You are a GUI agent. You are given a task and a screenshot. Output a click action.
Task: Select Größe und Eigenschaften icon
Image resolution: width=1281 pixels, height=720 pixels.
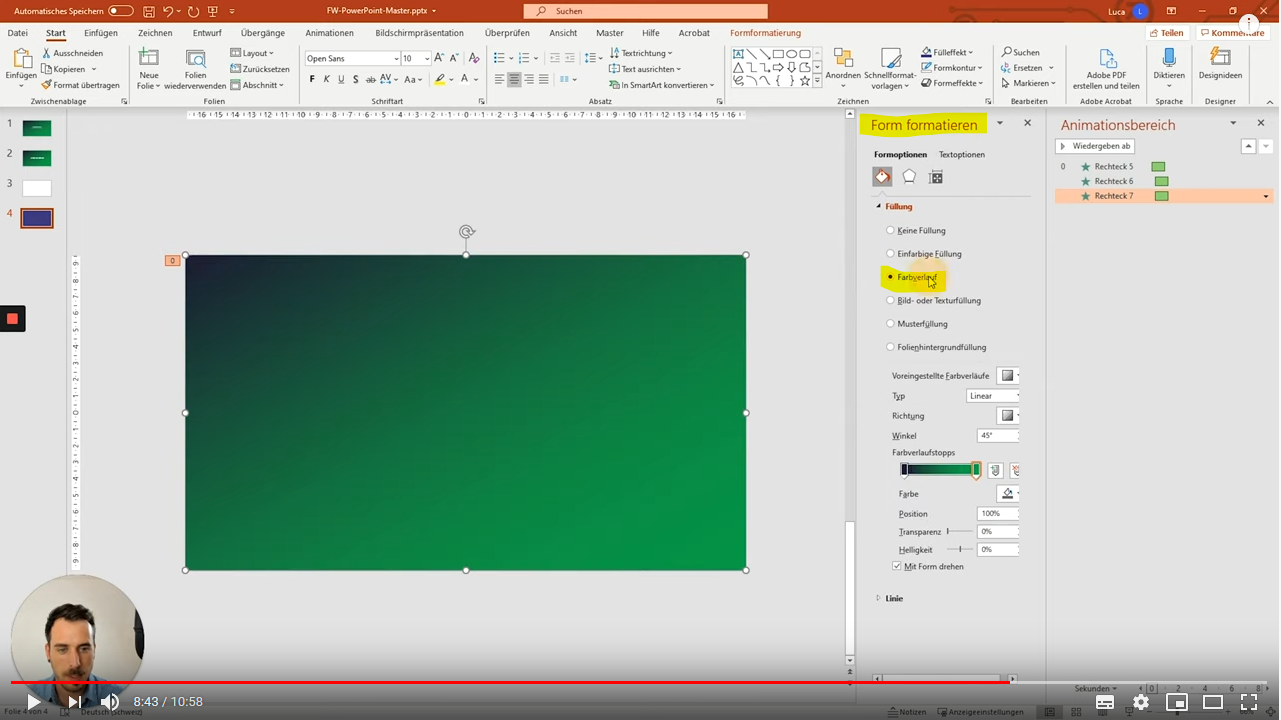click(x=936, y=177)
